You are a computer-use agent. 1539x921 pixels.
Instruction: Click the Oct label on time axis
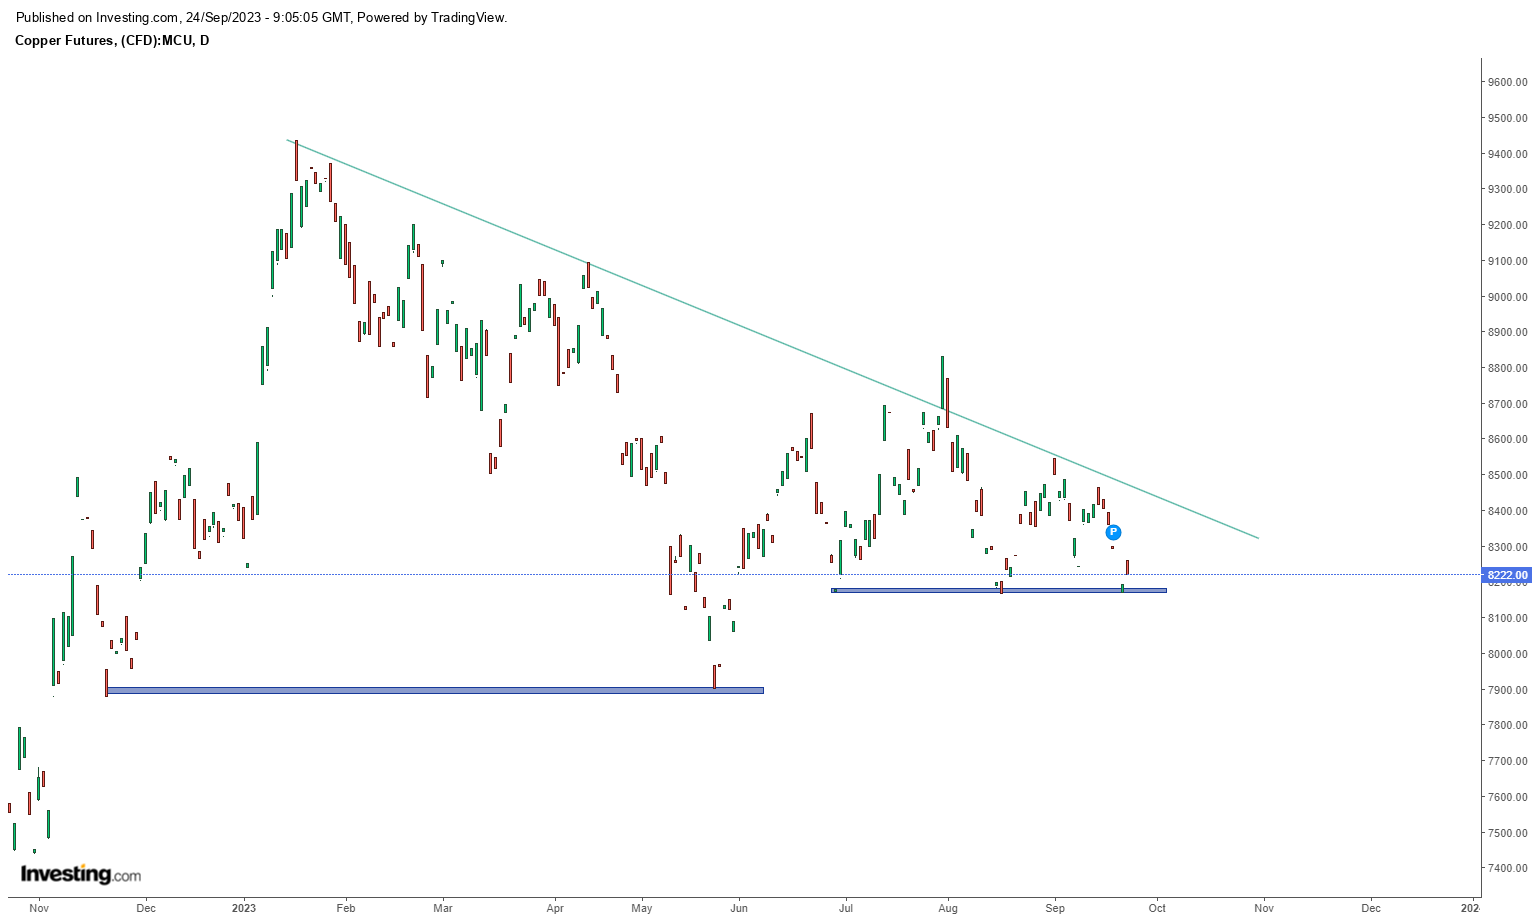[1157, 908]
